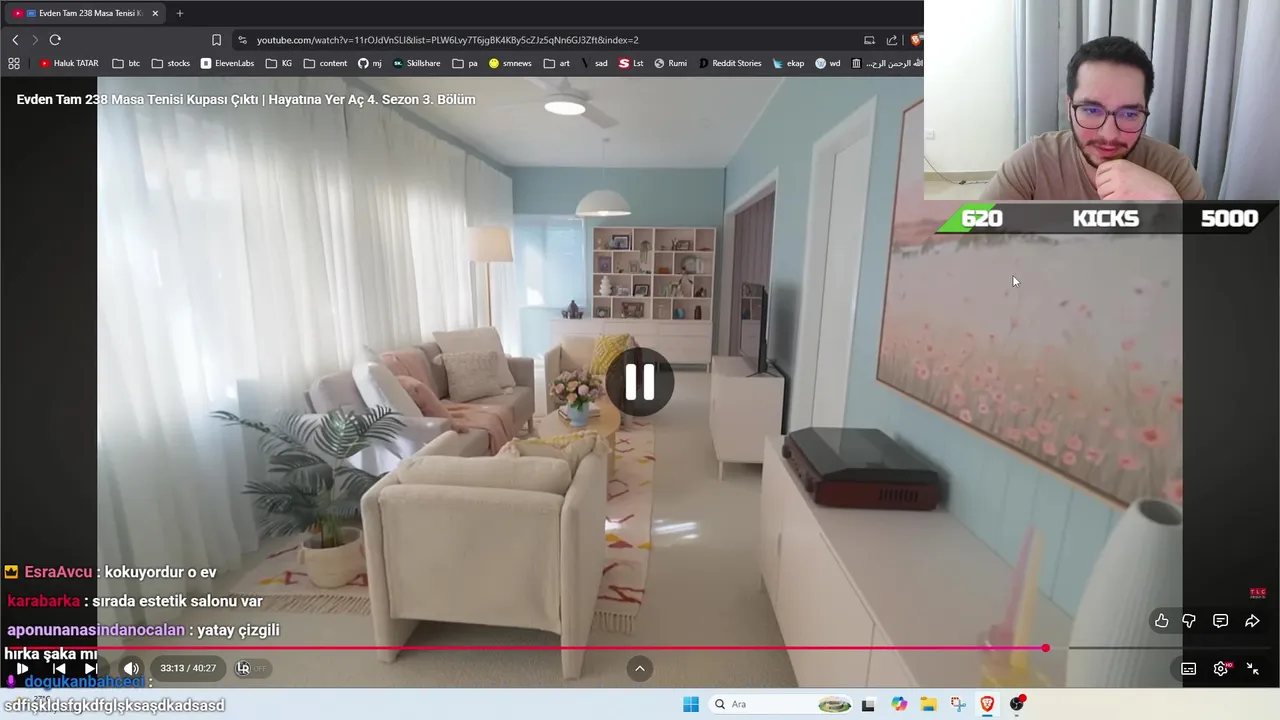Open the sad bookmark
This screenshot has width=1280, height=720.
[x=594, y=63]
